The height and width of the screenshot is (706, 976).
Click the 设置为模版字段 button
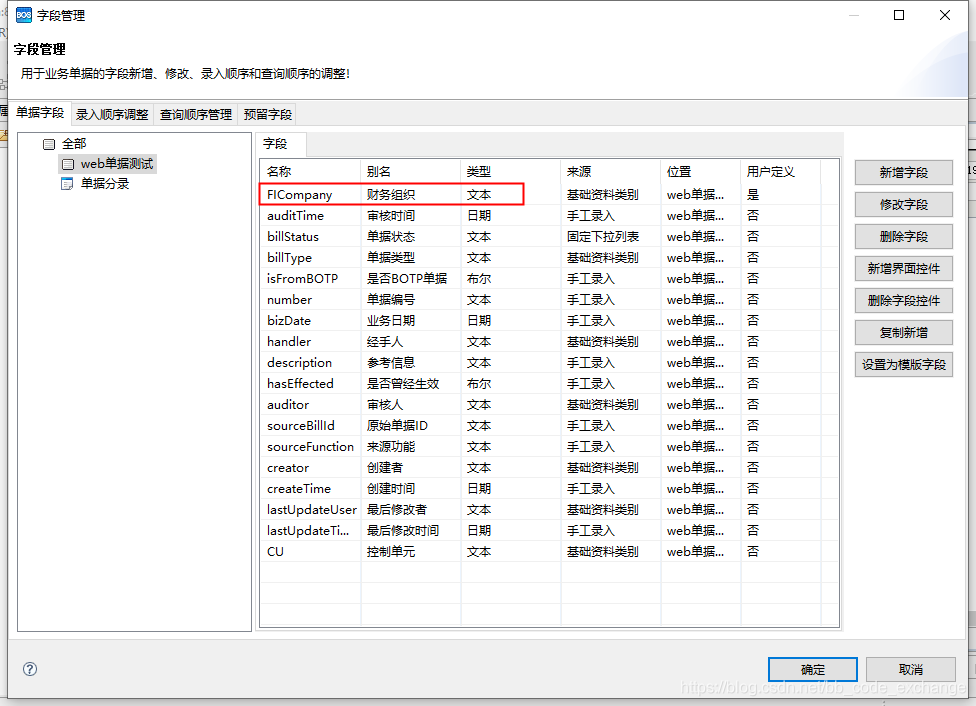(x=904, y=365)
